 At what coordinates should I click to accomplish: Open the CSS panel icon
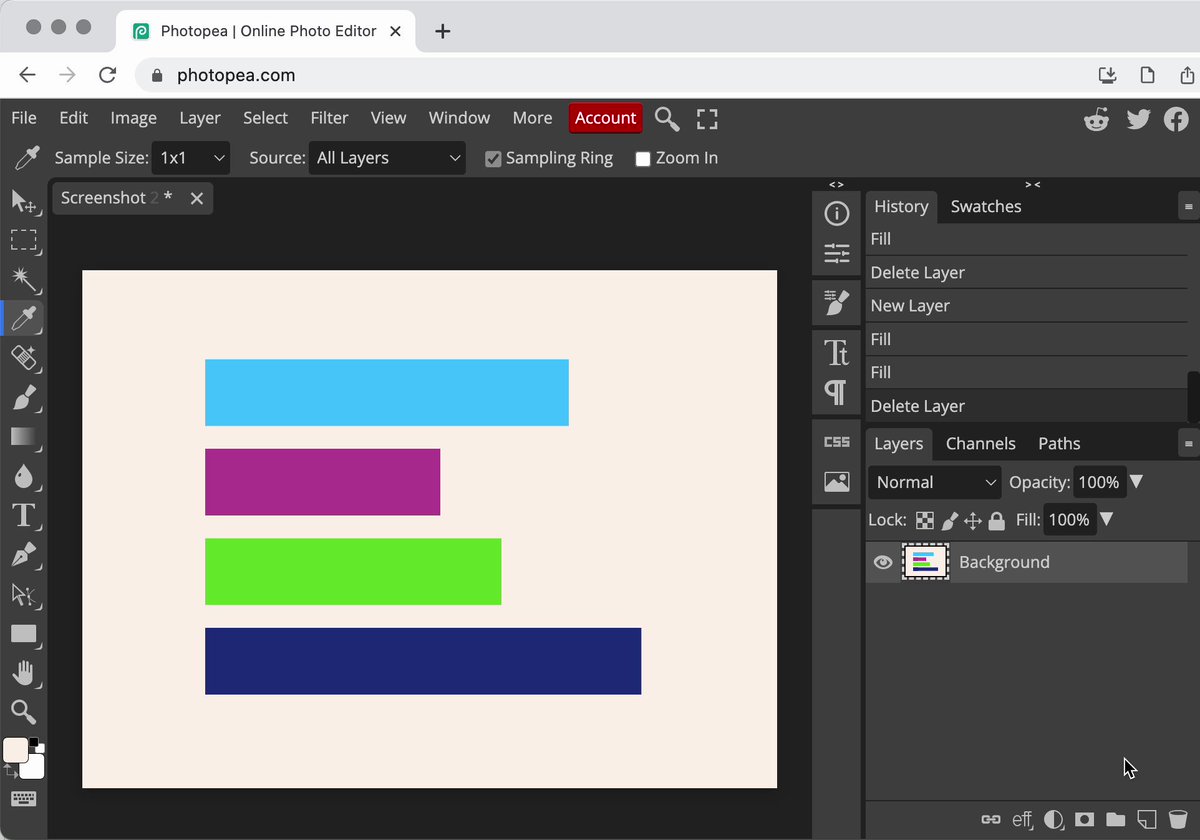(x=837, y=442)
